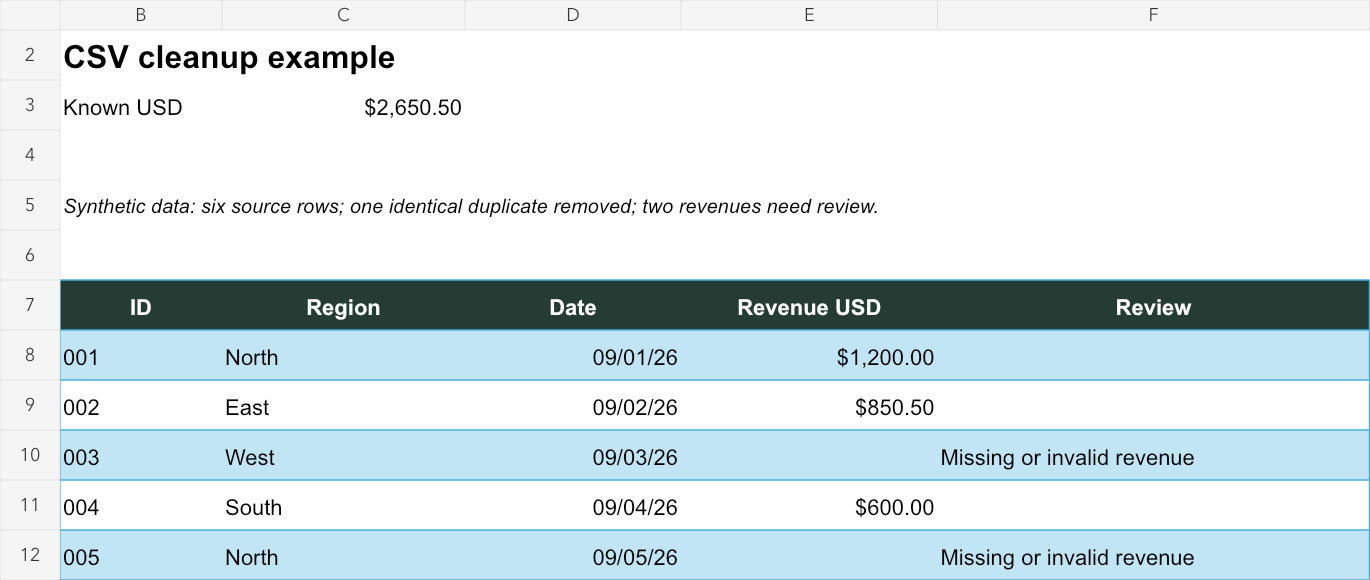Select the 'North' region cell for ID 001
The height and width of the screenshot is (580, 1370).
point(343,355)
